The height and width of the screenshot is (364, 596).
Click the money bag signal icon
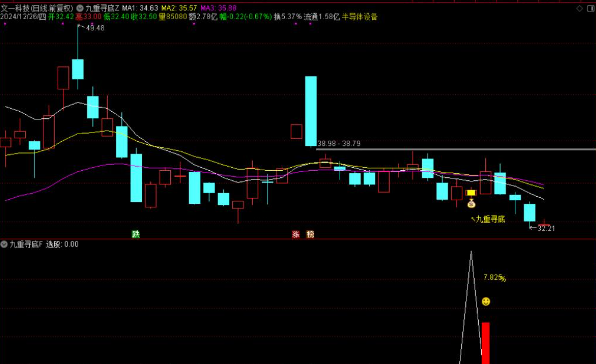471,204
